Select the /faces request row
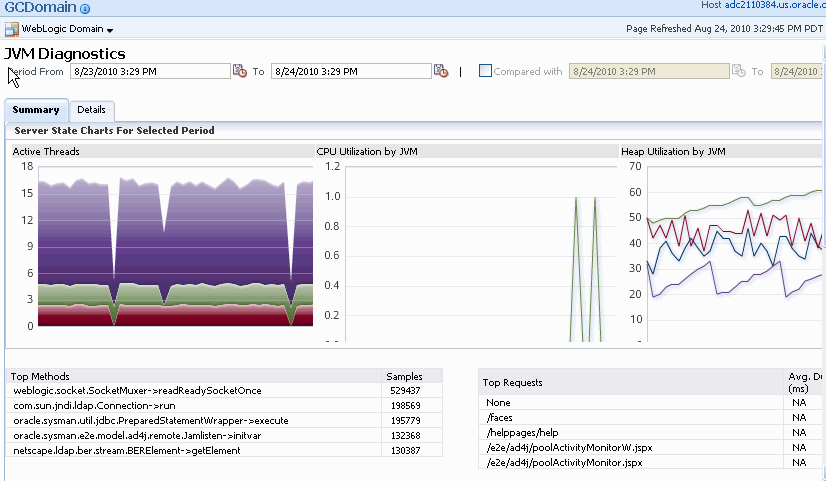The width and height of the screenshot is (826, 481). [x=652, y=418]
